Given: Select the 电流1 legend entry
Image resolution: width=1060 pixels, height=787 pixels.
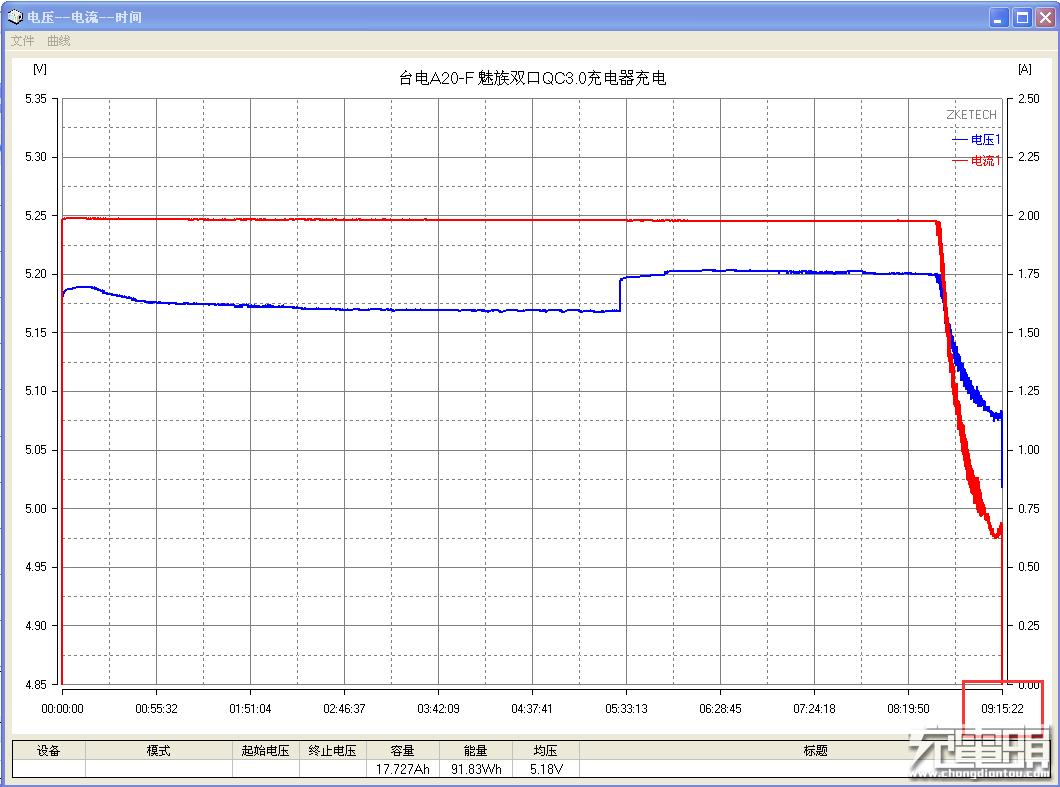Looking at the screenshot, I should (x=977, y=160).
